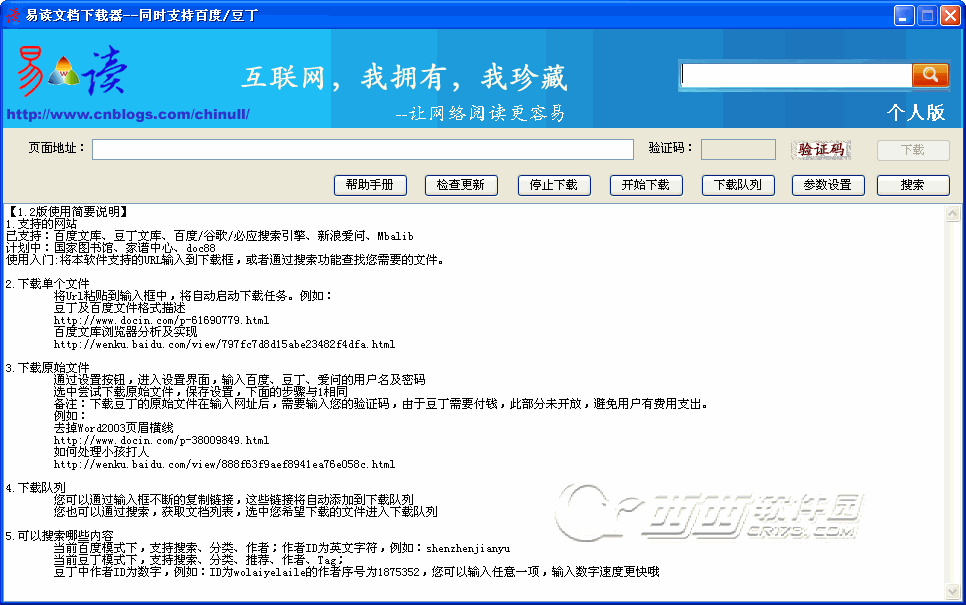This screenshot has height=605, width=966.
Task: Click 停止下载 to stop downloading
Action: [554, 185]
